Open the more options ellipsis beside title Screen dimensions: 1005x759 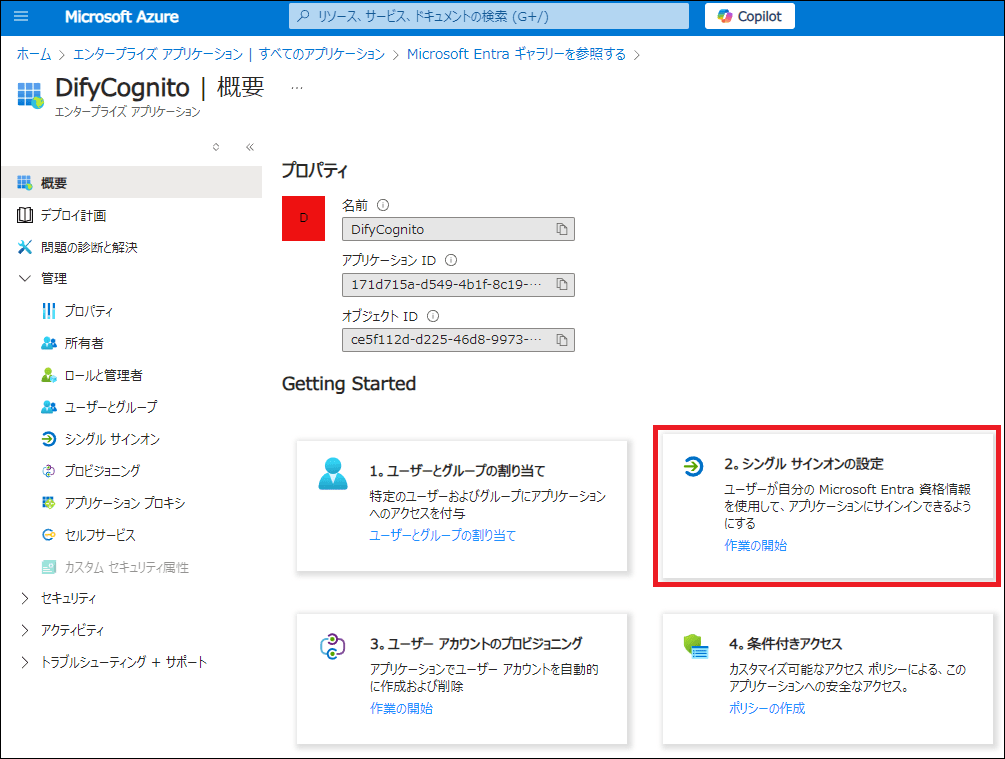pyautogui.click(x=296, y=87)
